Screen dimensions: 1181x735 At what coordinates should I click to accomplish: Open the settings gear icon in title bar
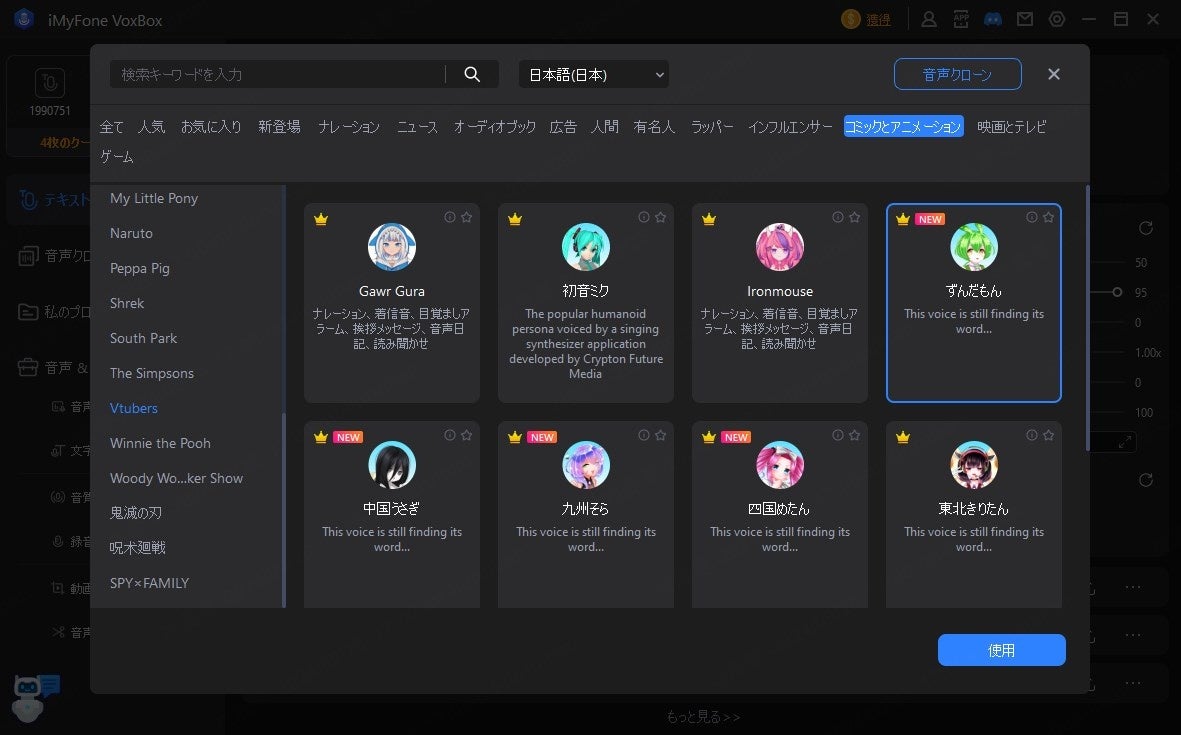(1057, 20)
